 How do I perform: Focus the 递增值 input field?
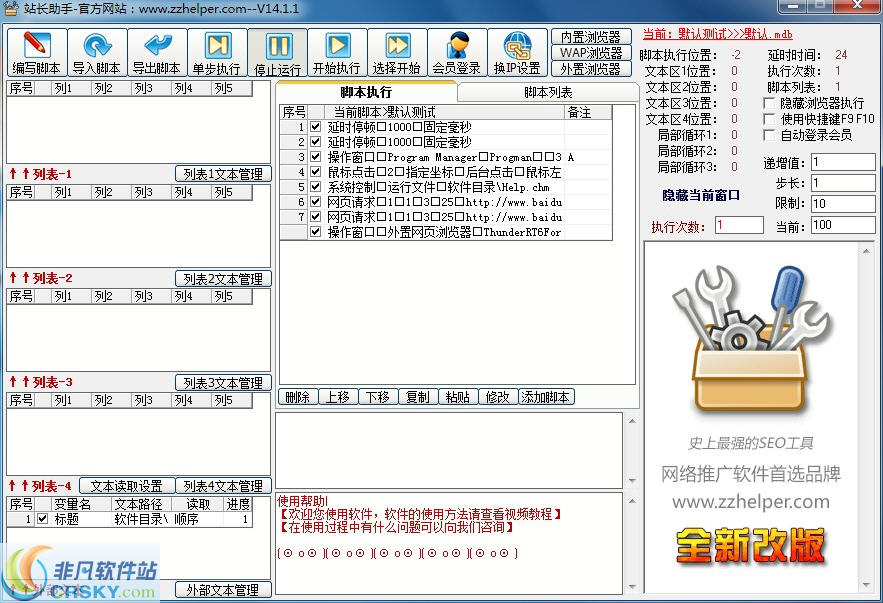(x=843, y=163)
